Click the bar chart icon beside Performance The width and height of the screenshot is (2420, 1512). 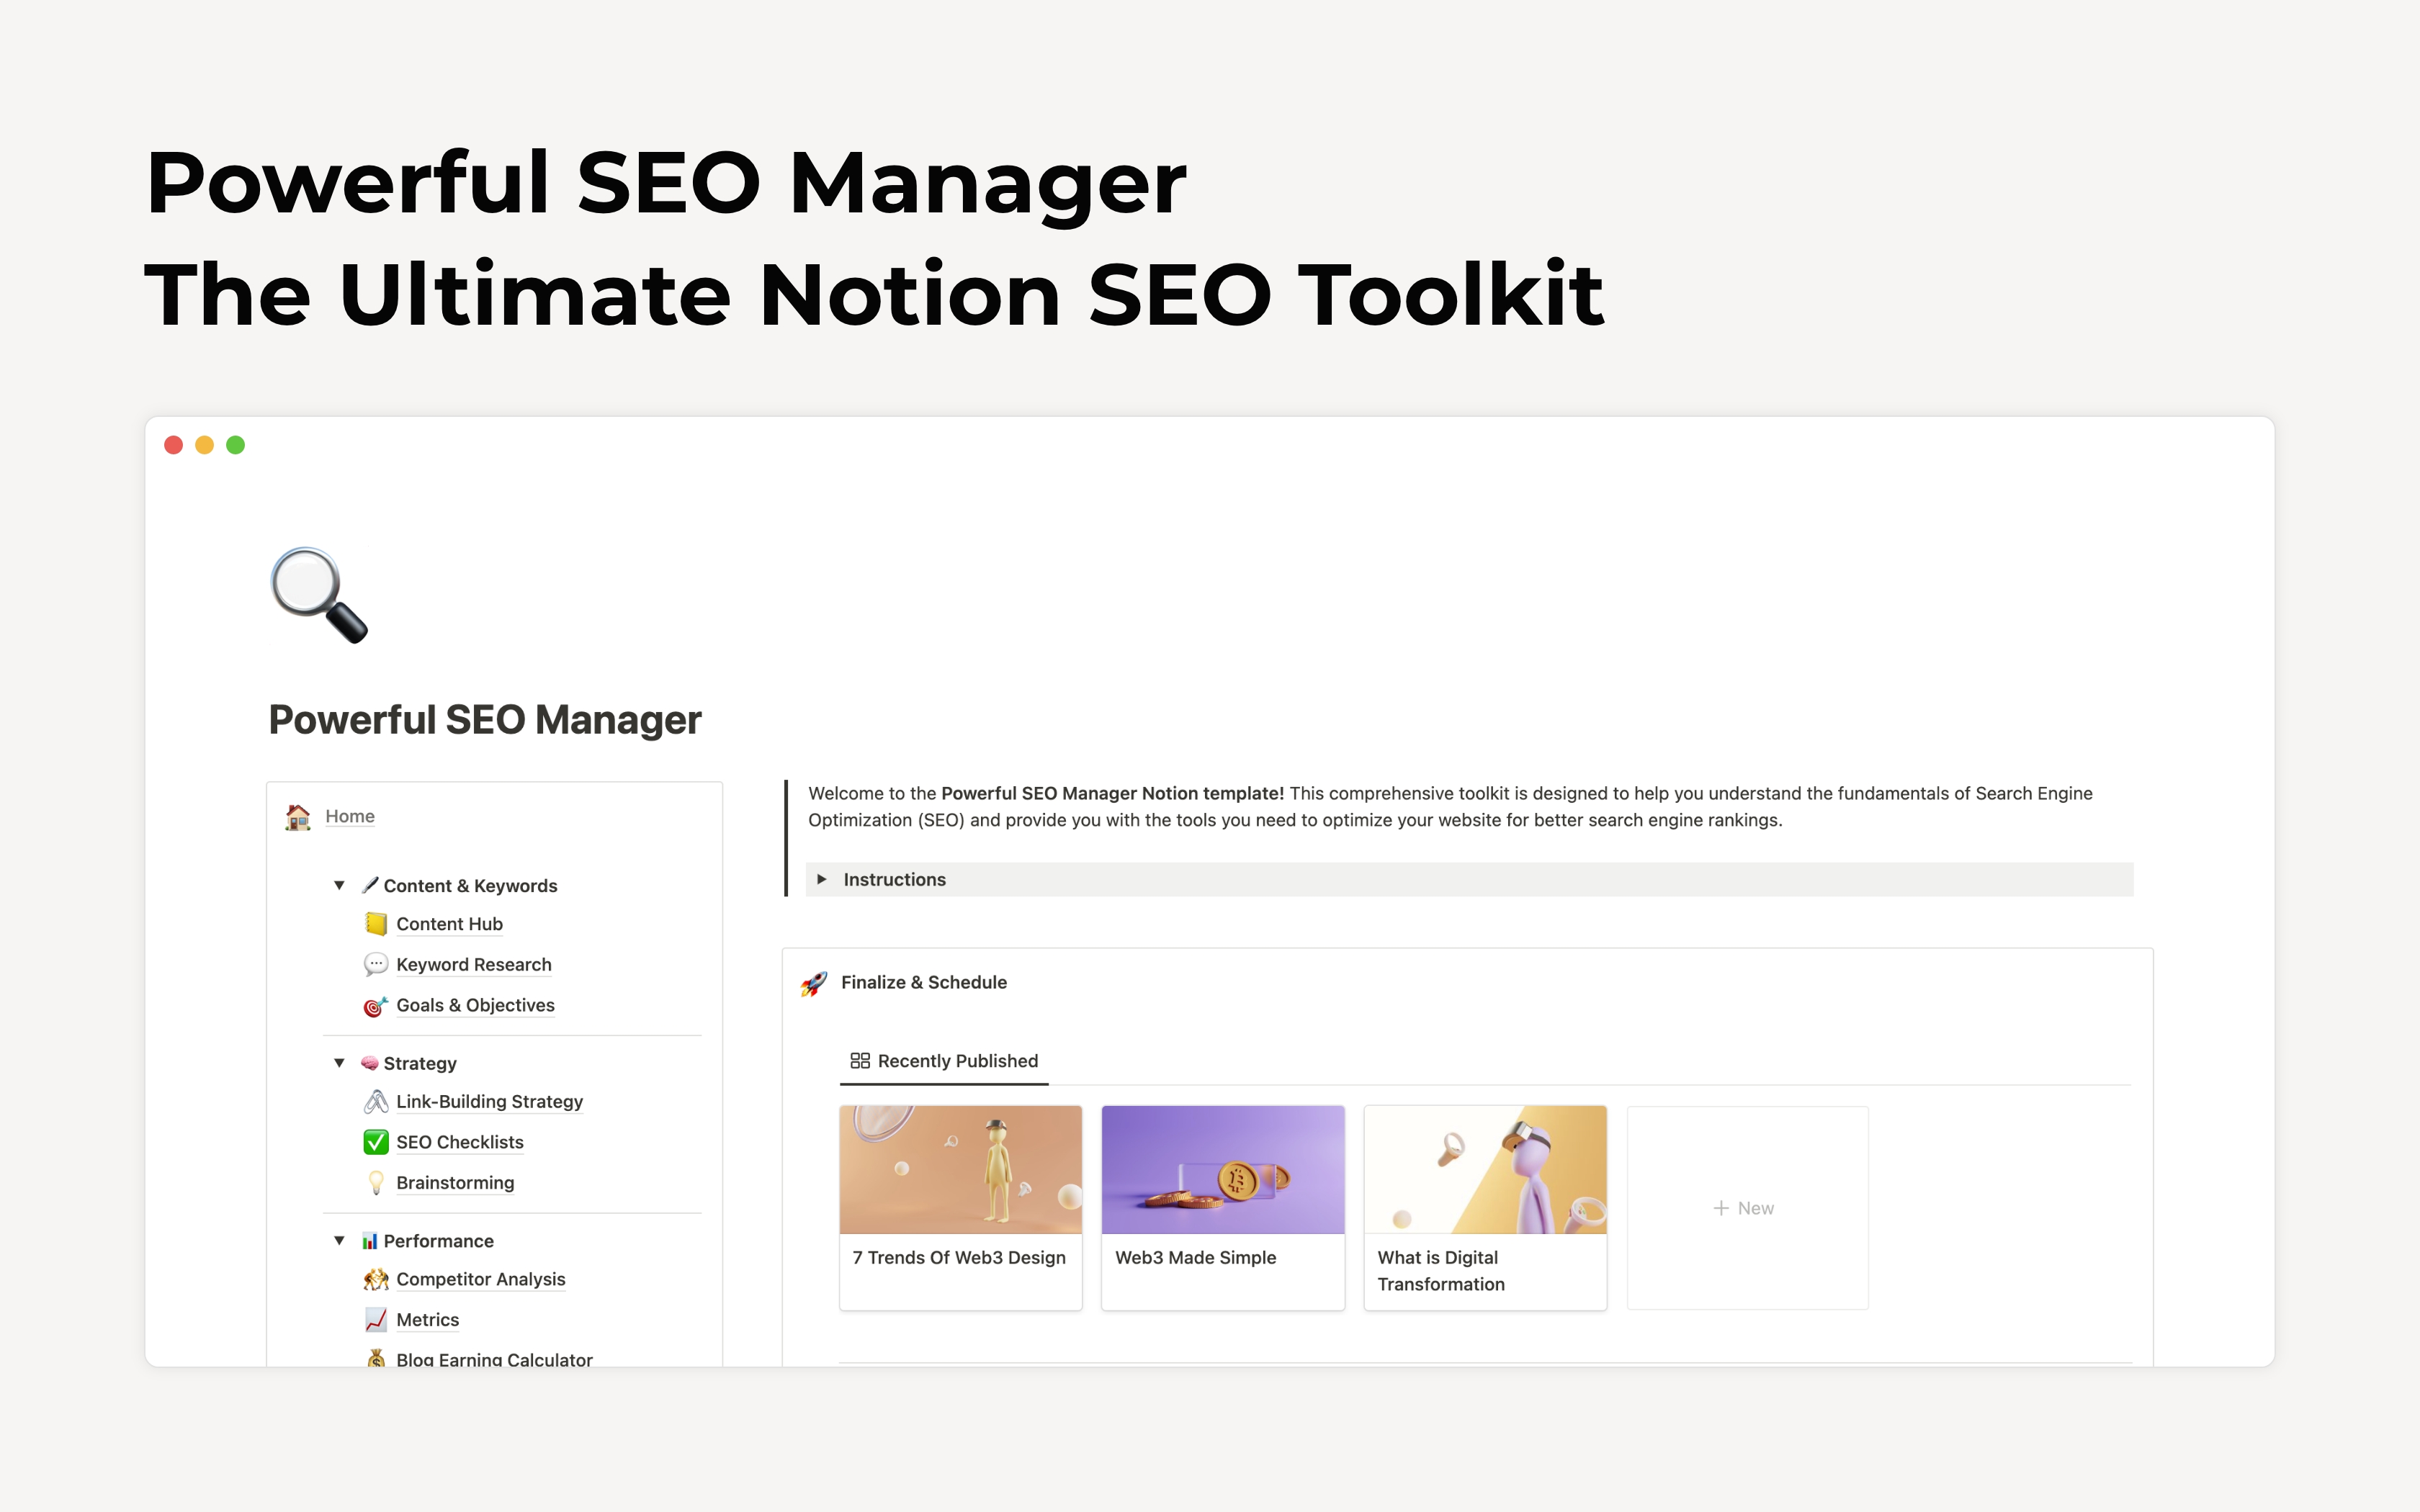click(x=370, y=1241)
